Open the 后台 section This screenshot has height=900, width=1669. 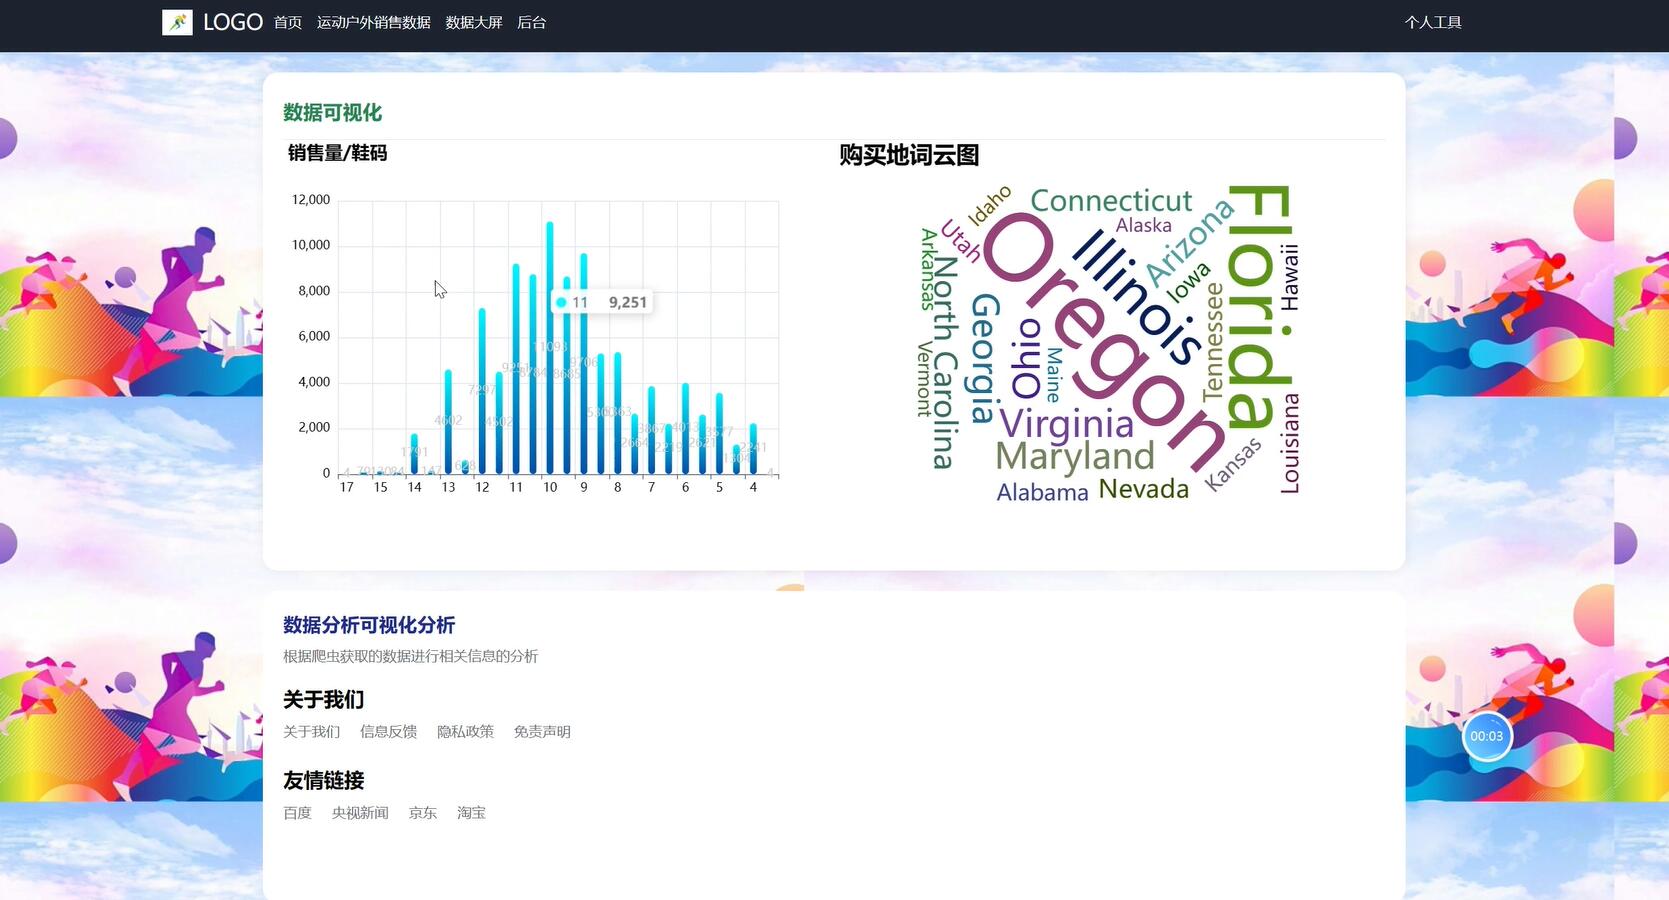tap(531, 21)
